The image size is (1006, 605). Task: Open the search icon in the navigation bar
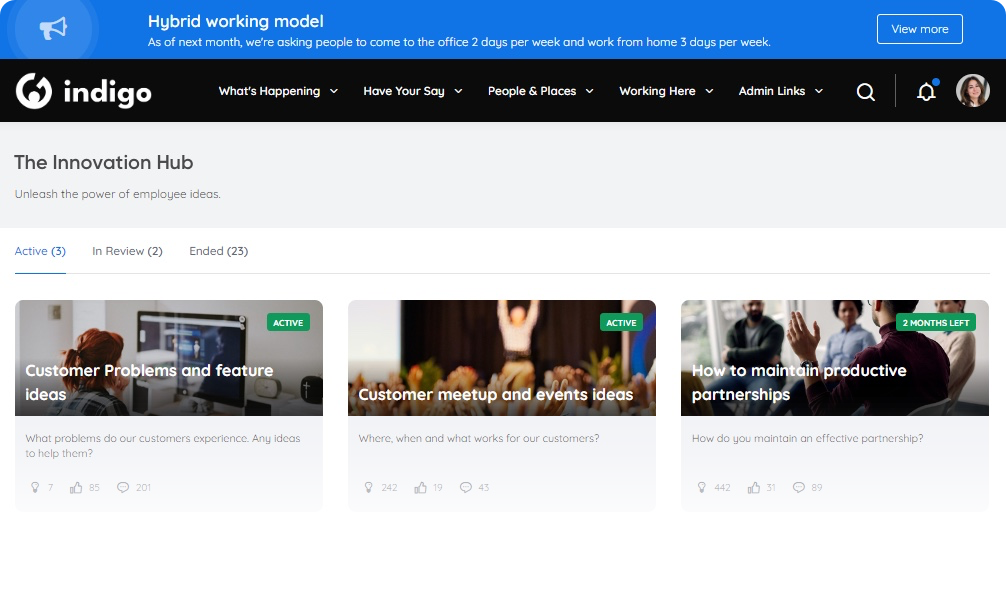pos(864,91)
